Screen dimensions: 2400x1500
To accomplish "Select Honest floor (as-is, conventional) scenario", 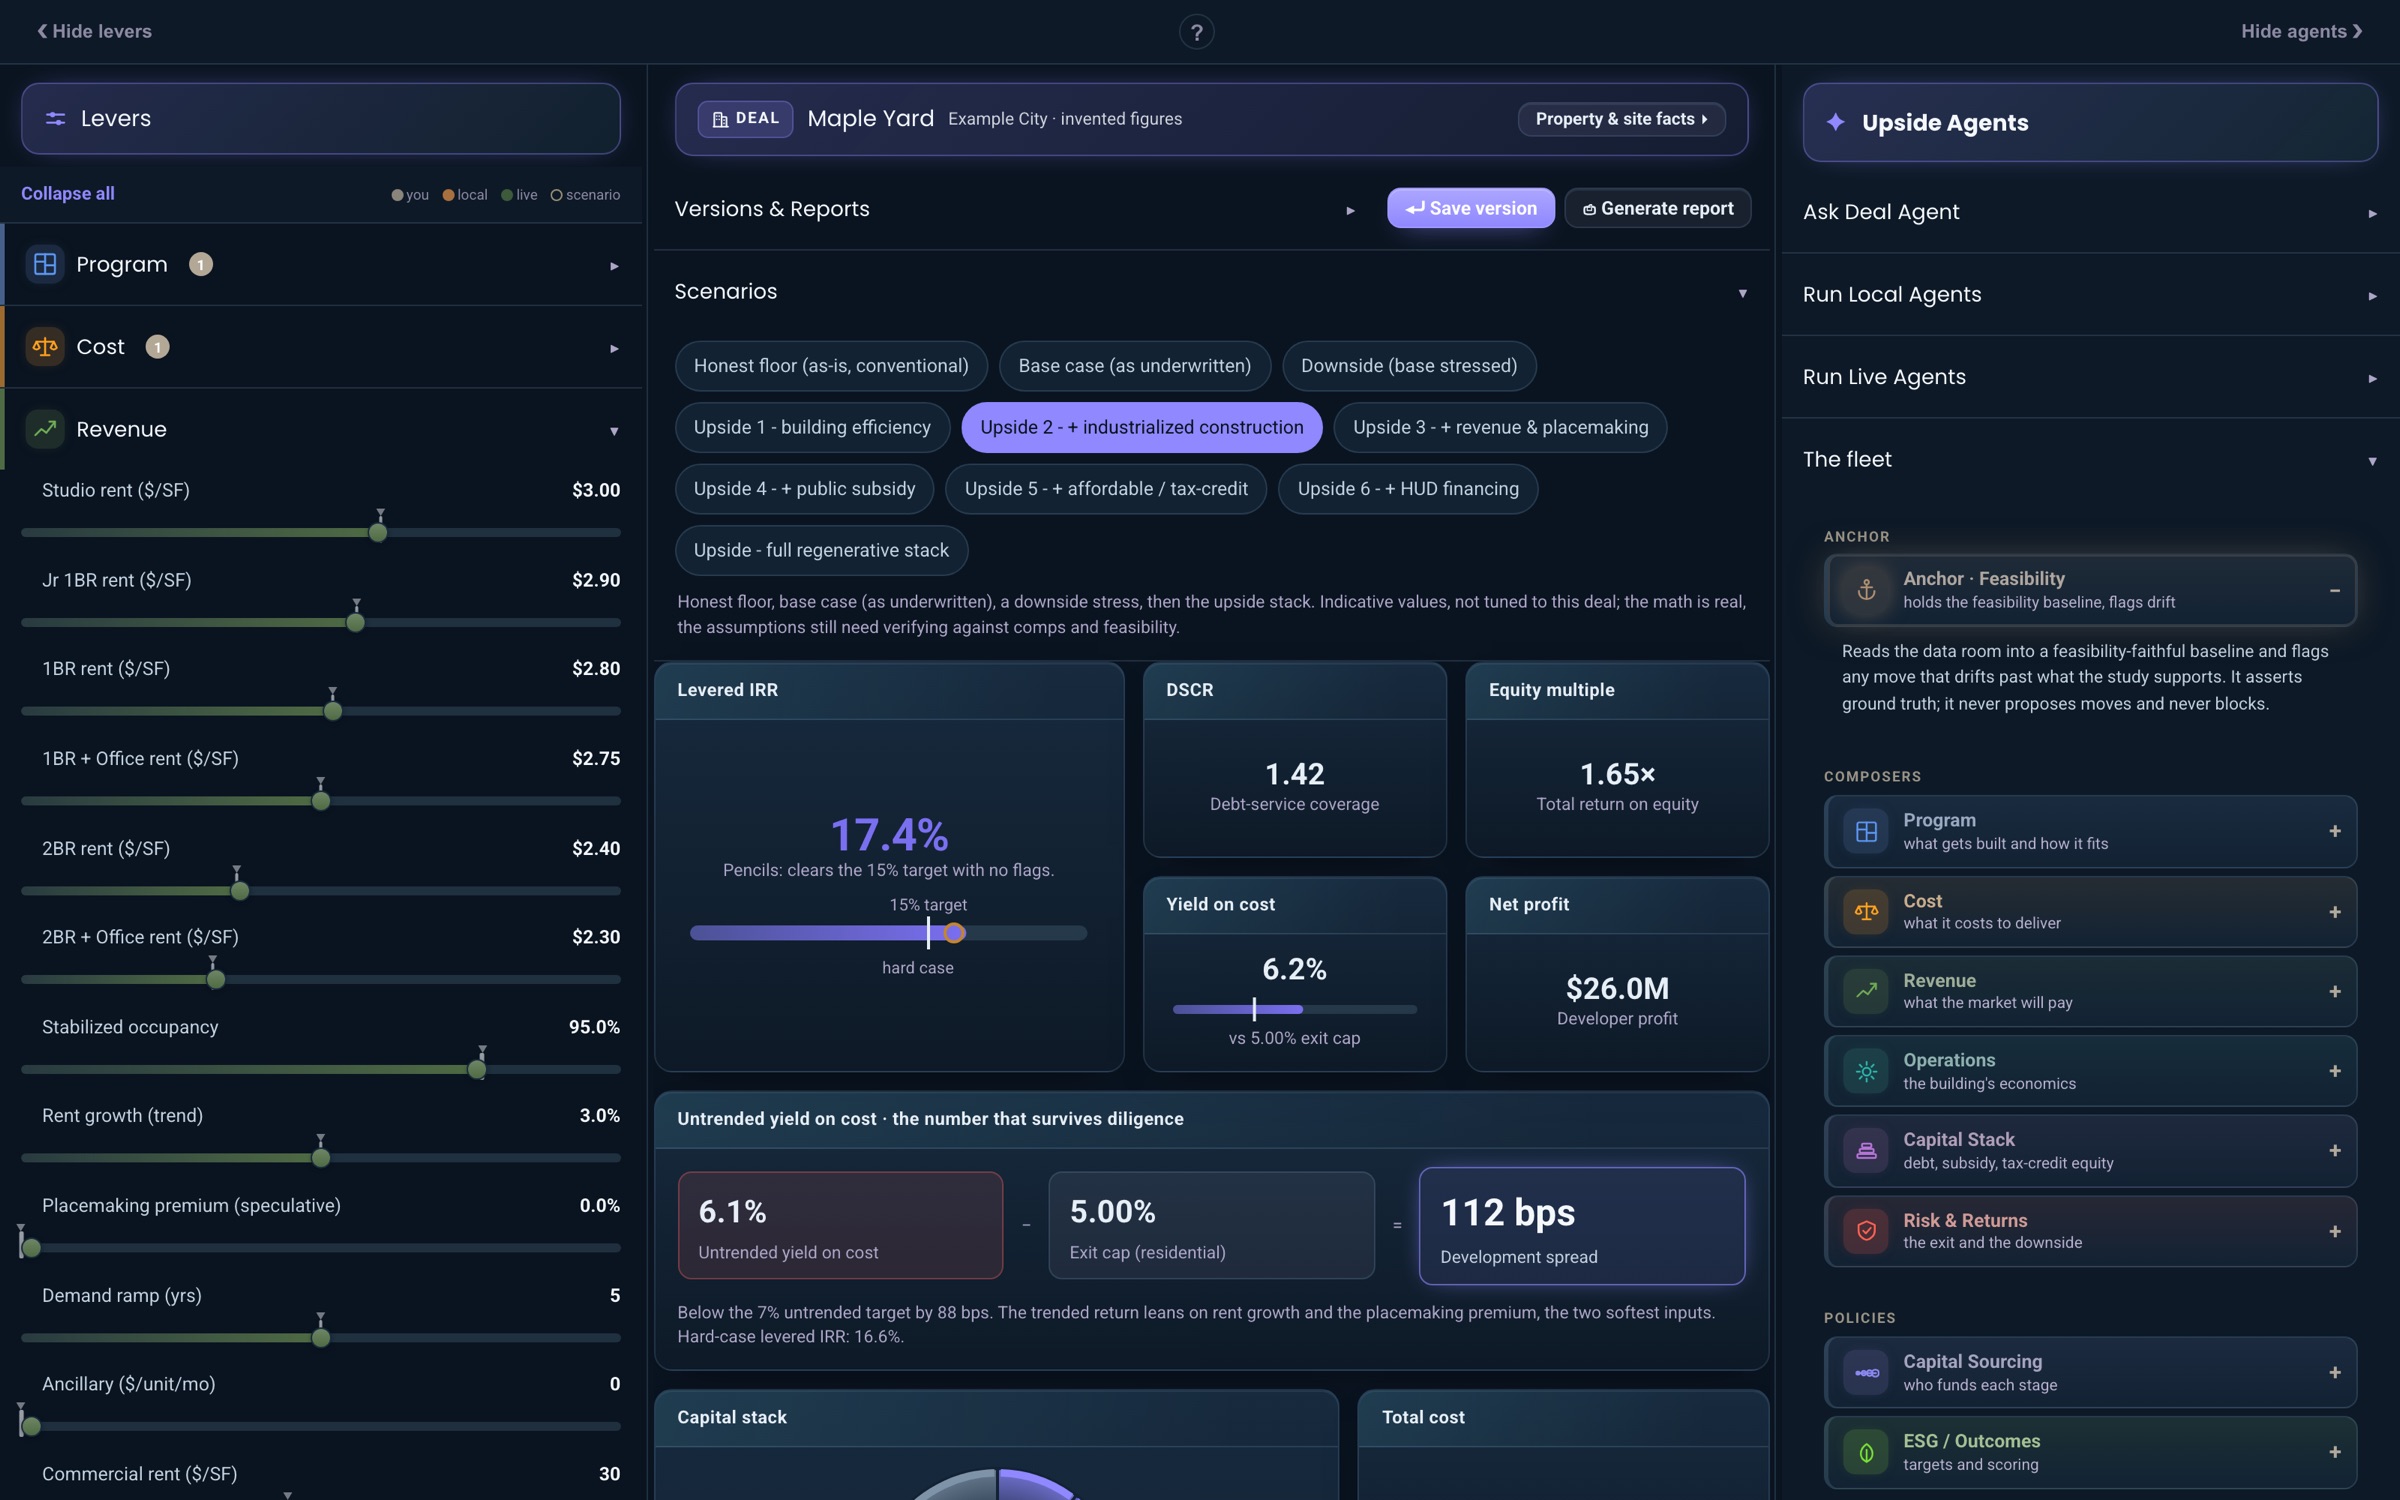I will [831, 366].
